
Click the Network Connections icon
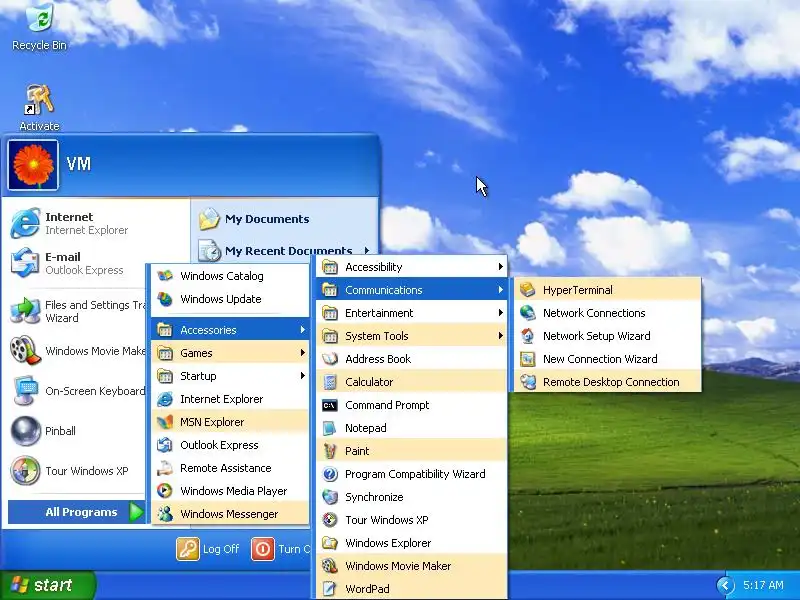tap(528, 313)
